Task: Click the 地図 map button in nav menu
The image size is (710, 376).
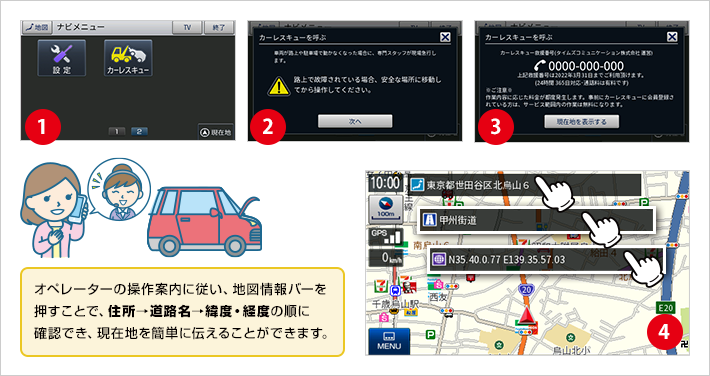Action: coord(38,27)
